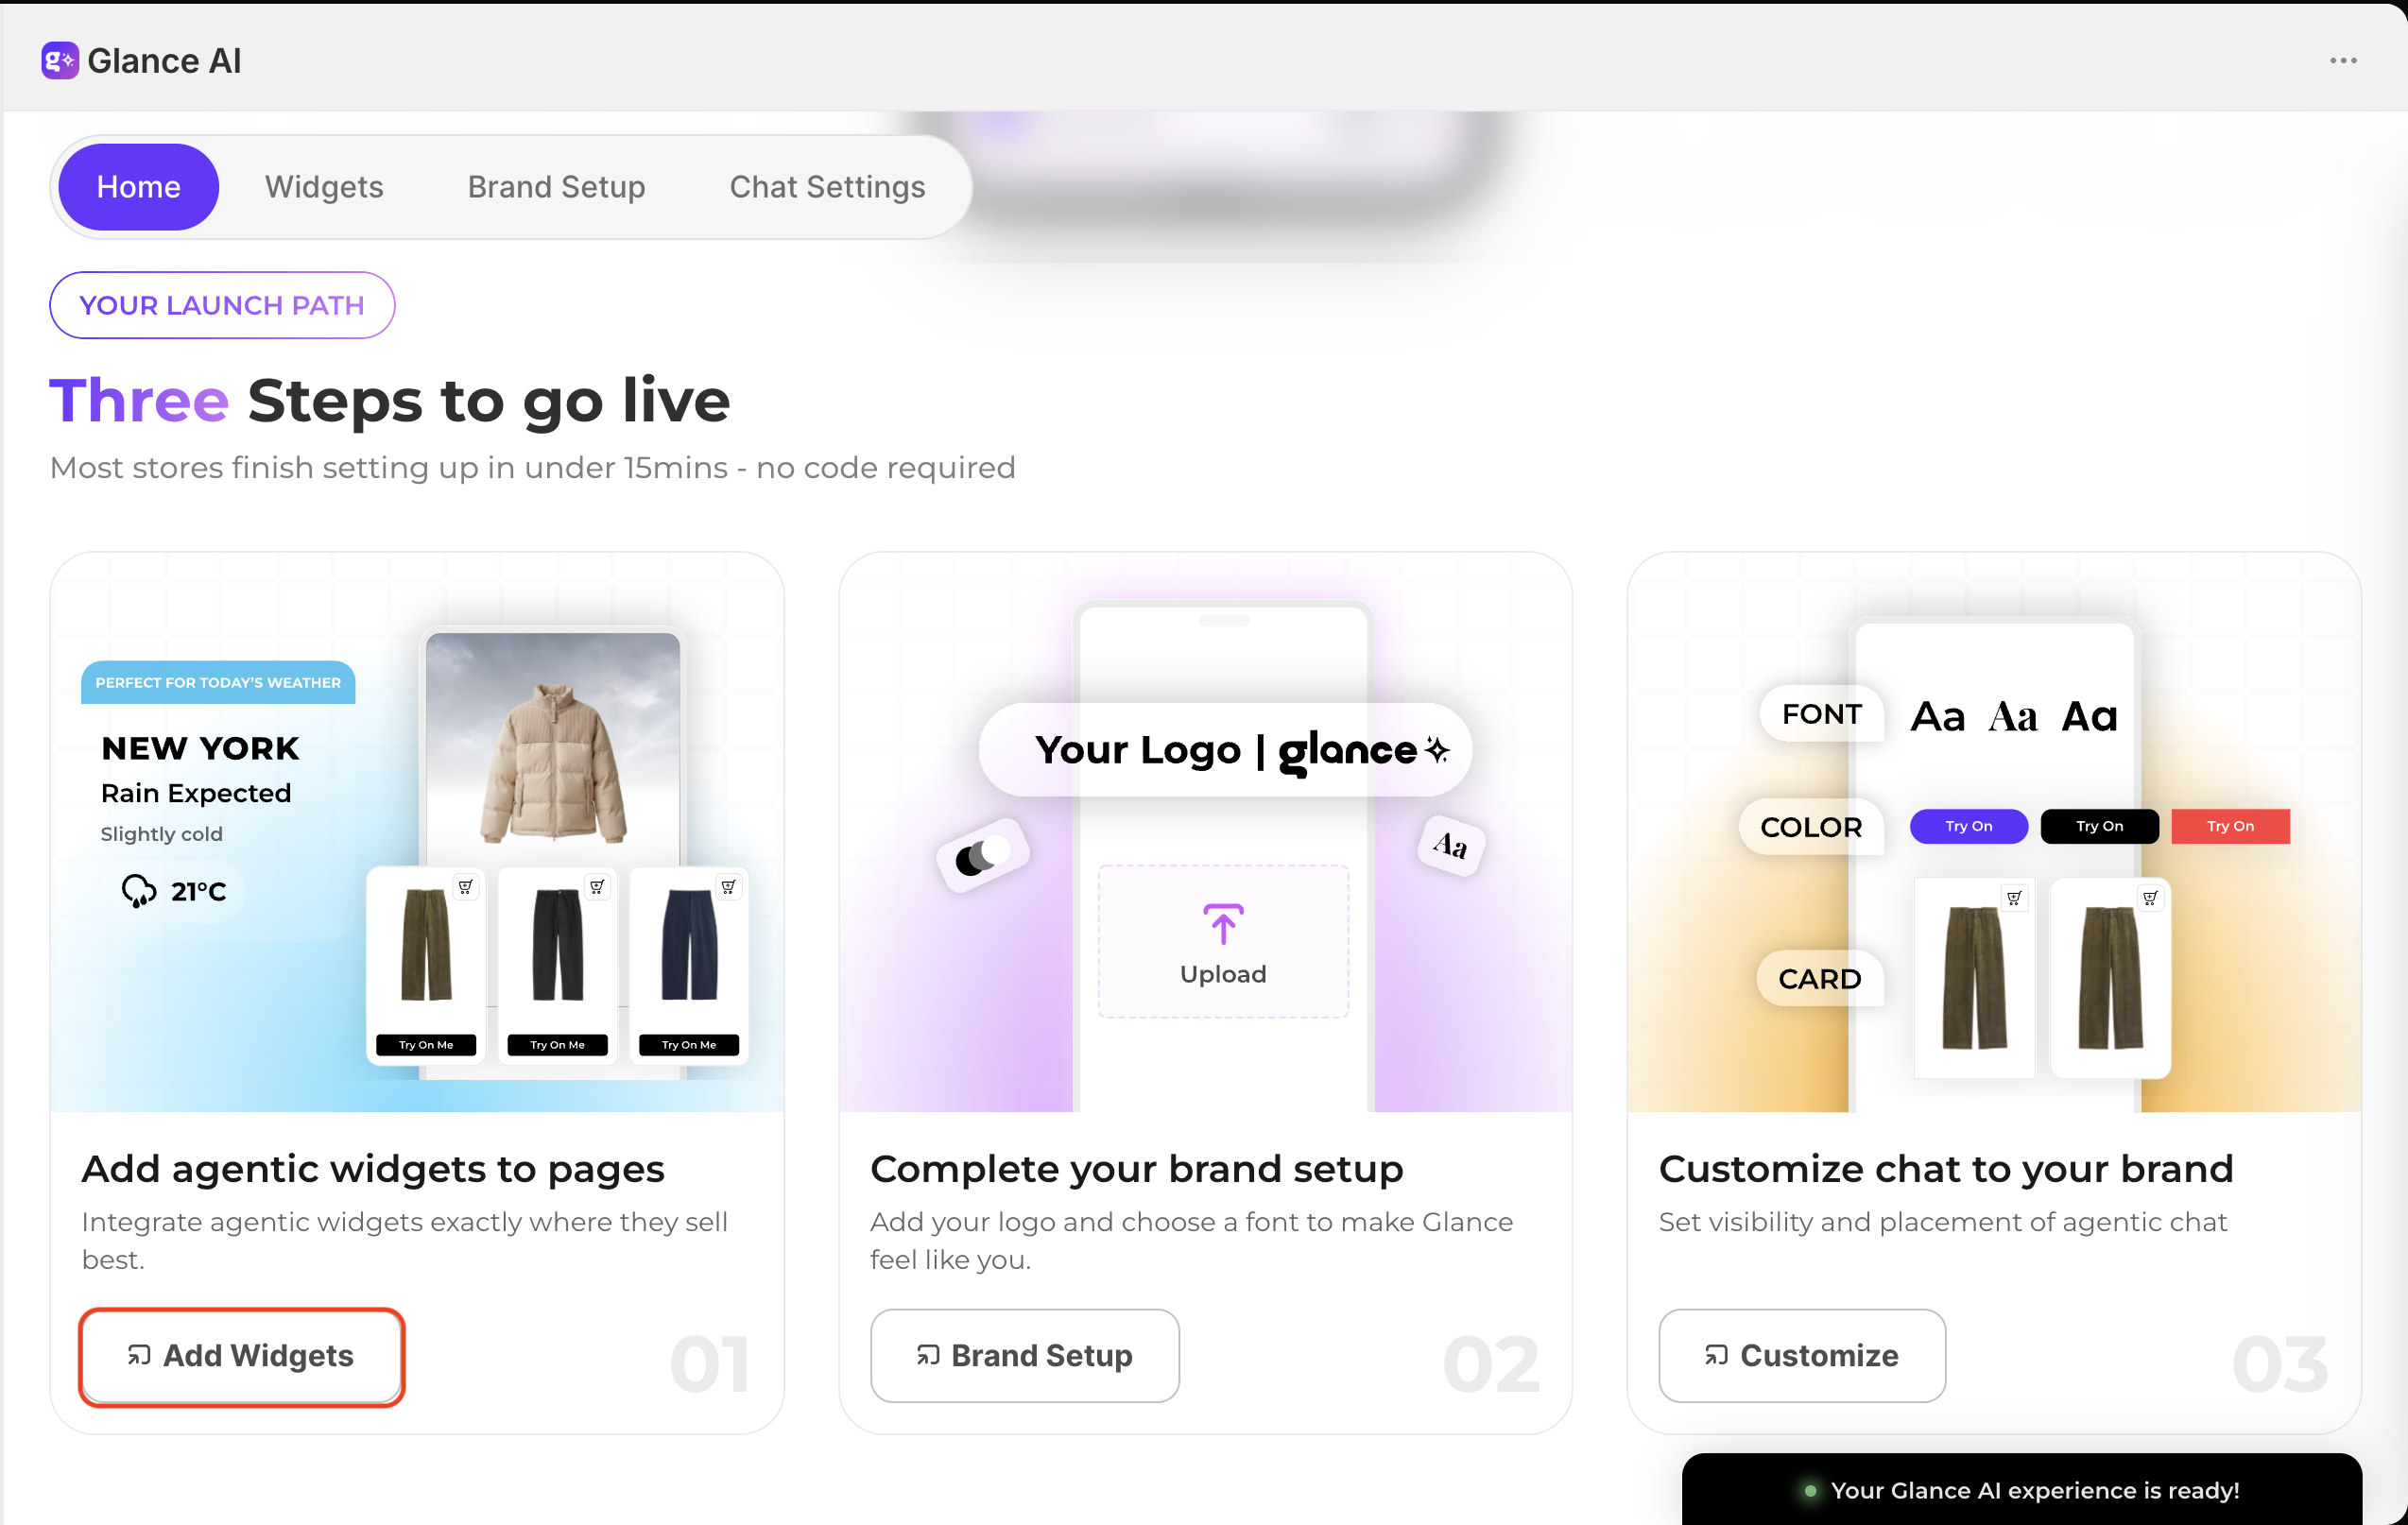Click the PERFECT FOR TODAY'S WEATHER badge
Image resolution: width=2408 pixels, height=1525 pixels.
218,682
